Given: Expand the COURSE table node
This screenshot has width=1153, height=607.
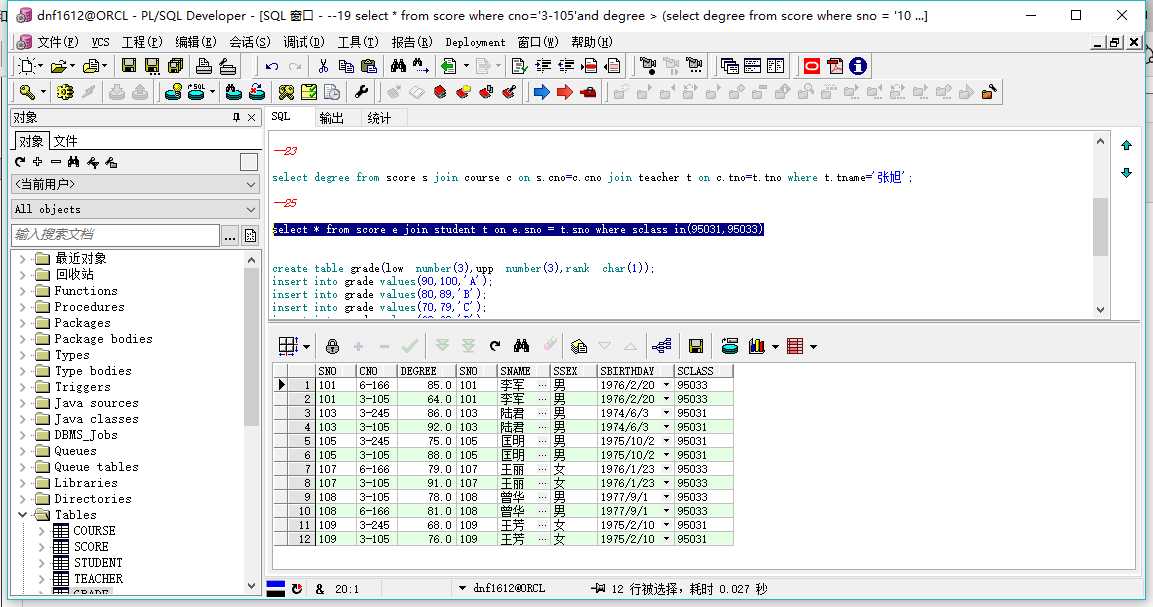Looking at the screenshot, I should [41, 530].
